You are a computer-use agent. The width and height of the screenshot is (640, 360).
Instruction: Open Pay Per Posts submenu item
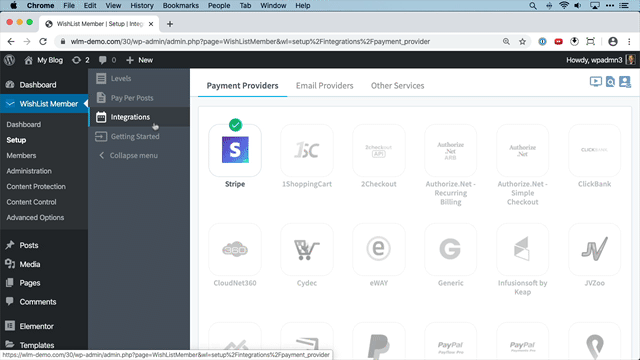(x=139, y=98)
